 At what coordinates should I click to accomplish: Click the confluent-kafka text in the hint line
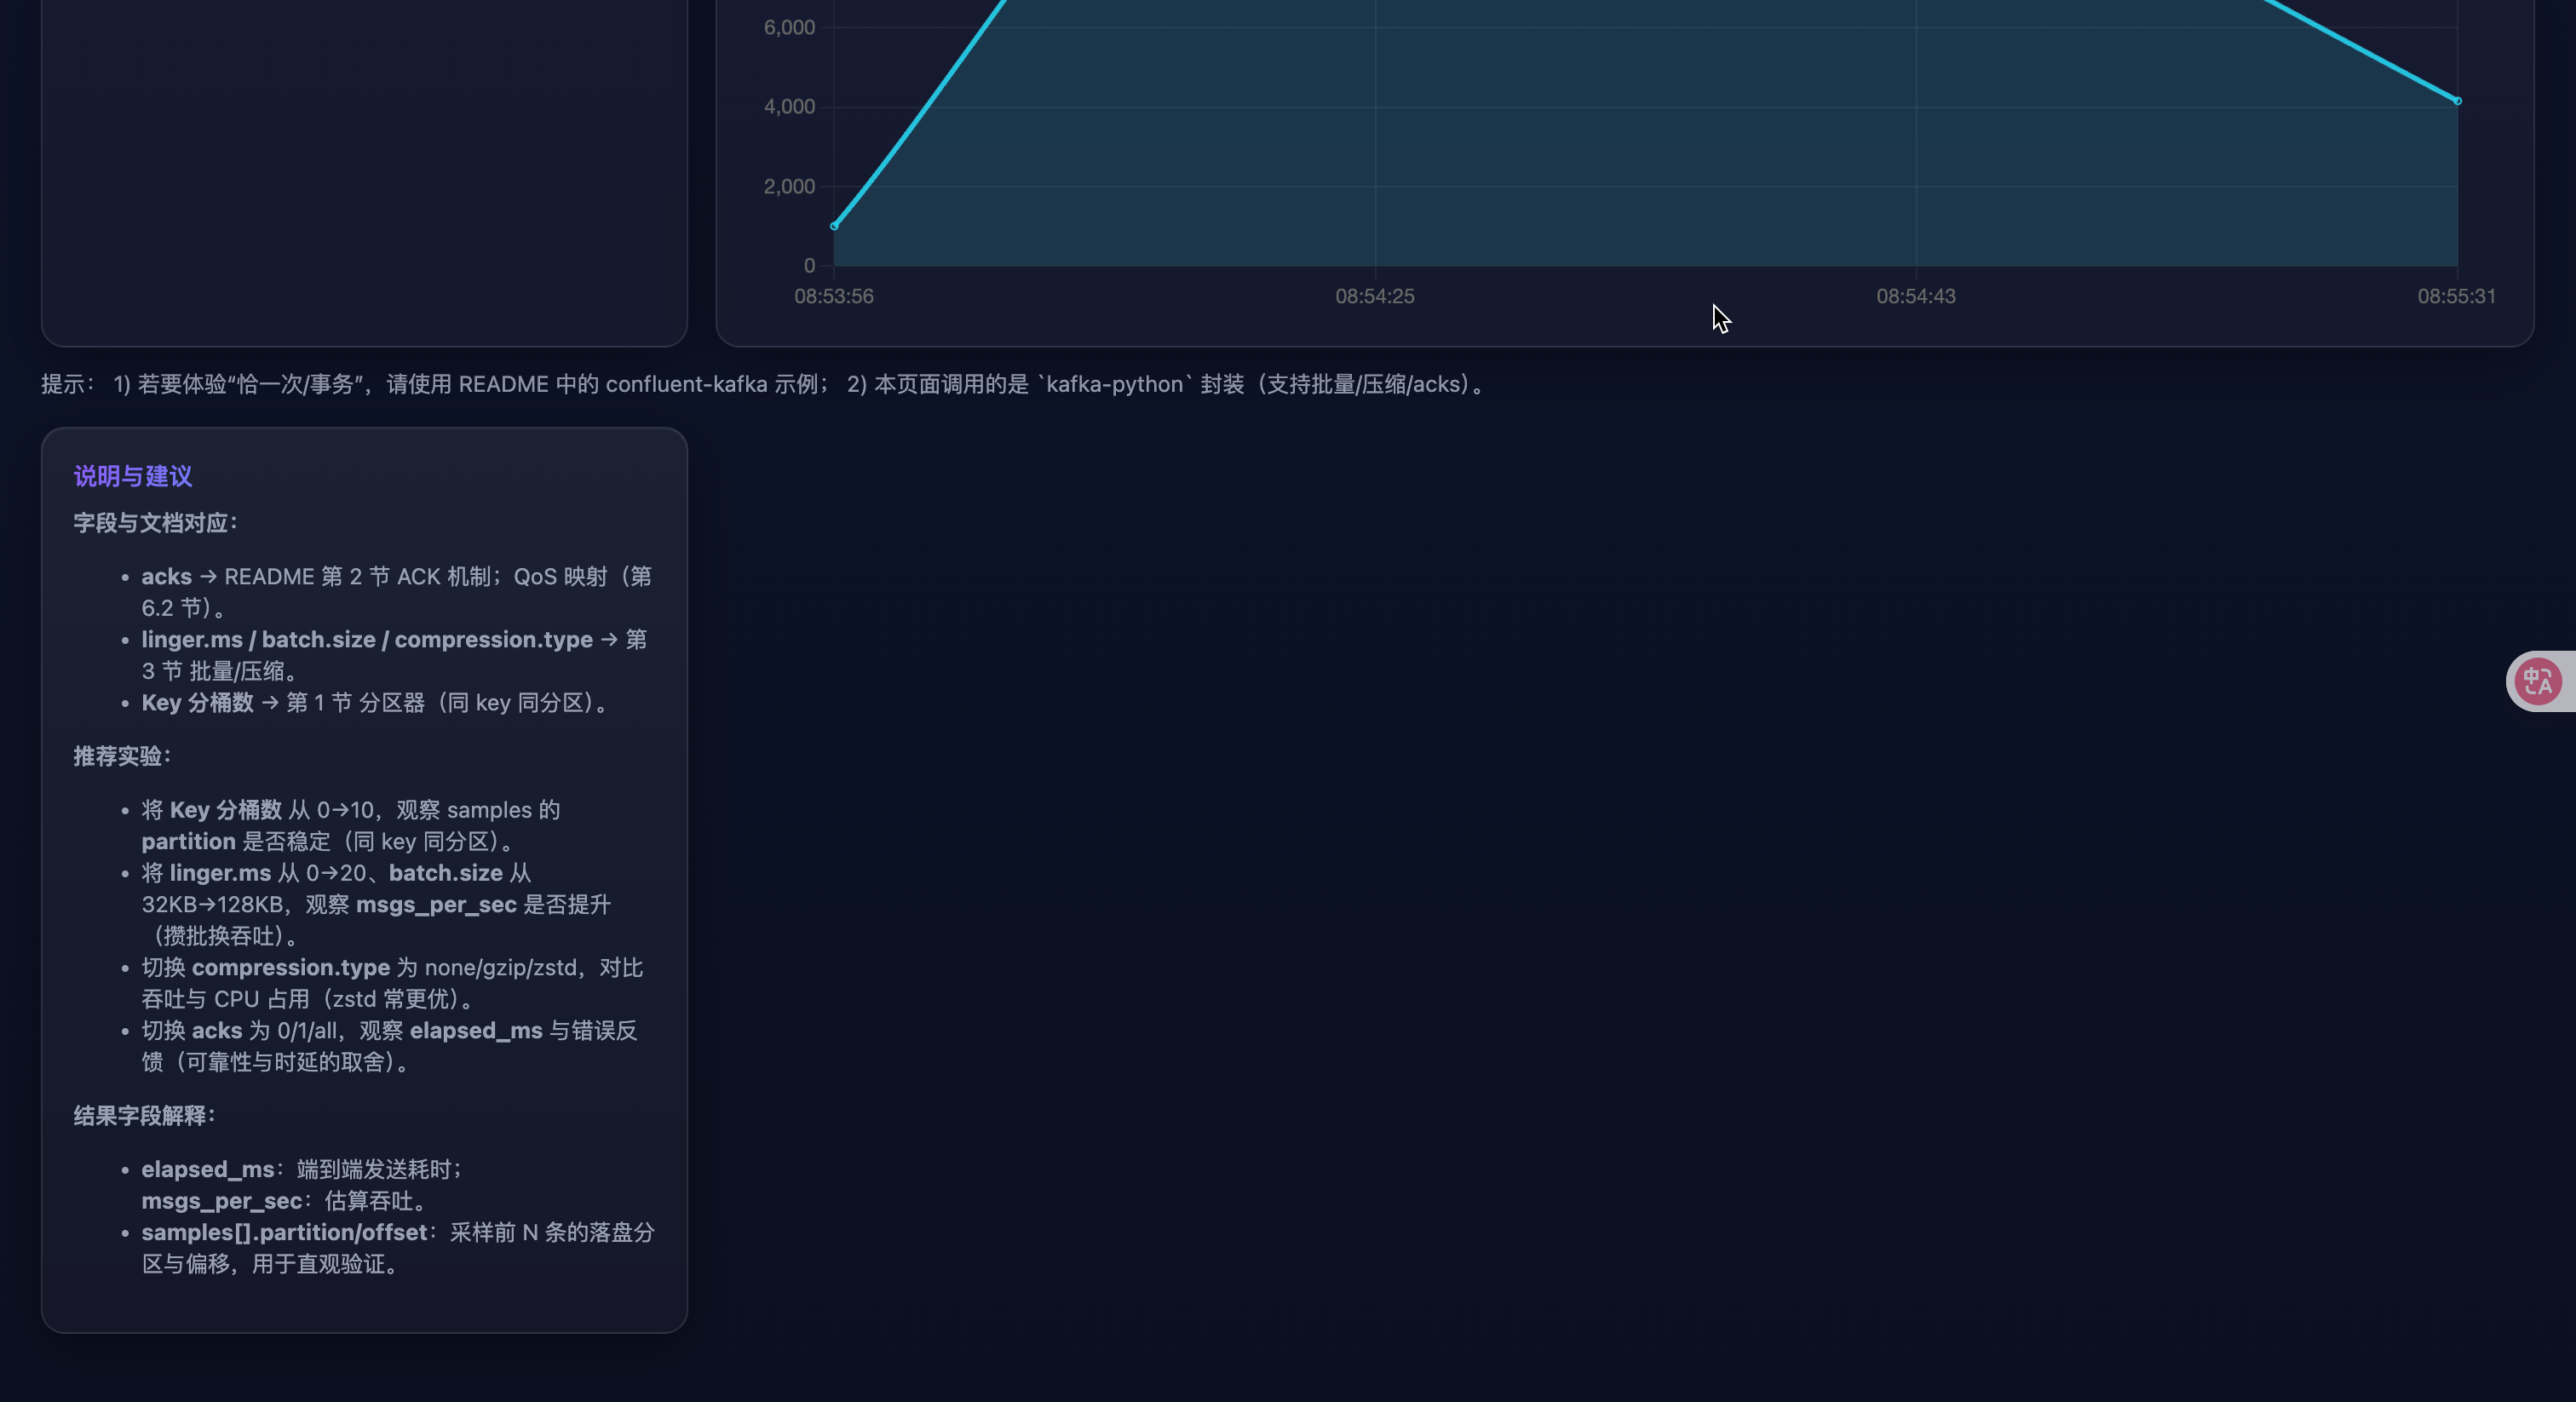click(x=686, y=385)
